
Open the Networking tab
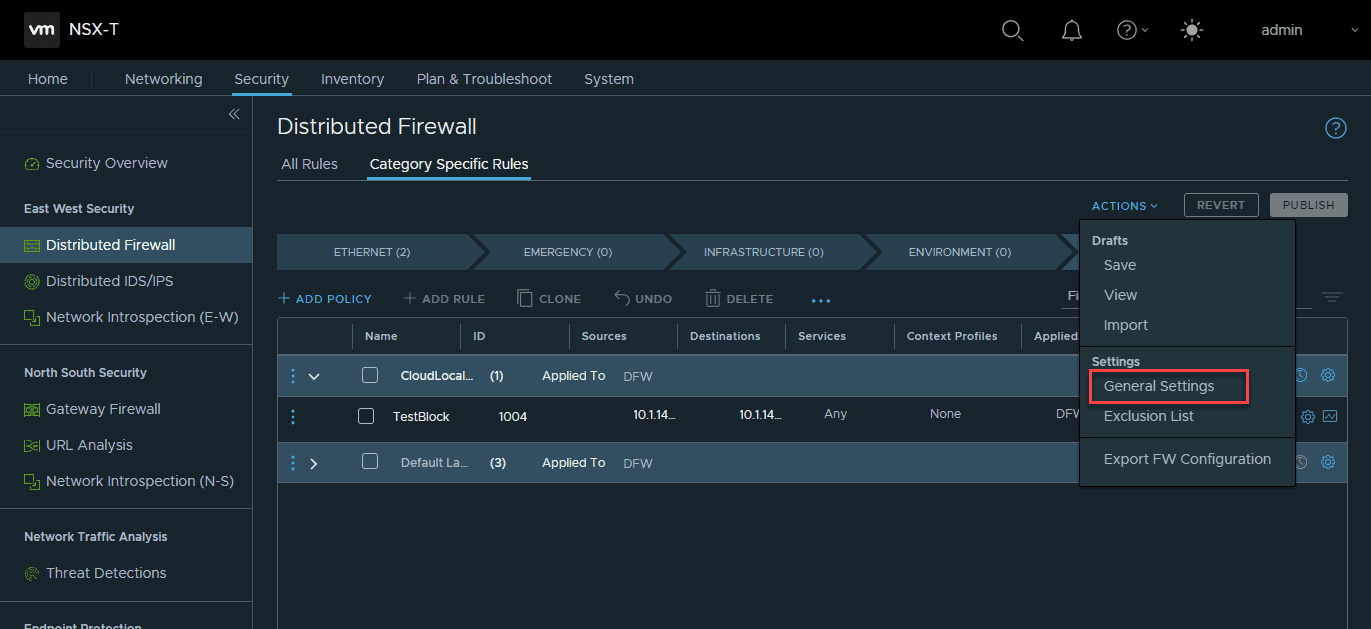click(x=163, y=79)
